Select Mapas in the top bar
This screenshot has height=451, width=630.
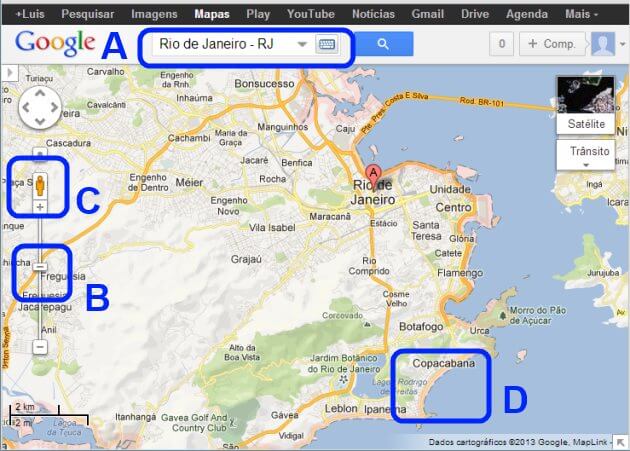[x=212, y=14]
